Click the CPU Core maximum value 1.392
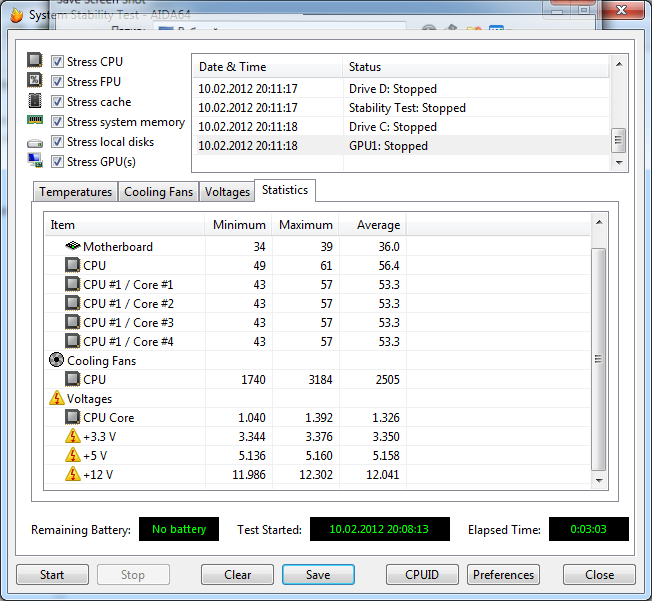This screenshot has height=601, width=652. pos(319,417)
